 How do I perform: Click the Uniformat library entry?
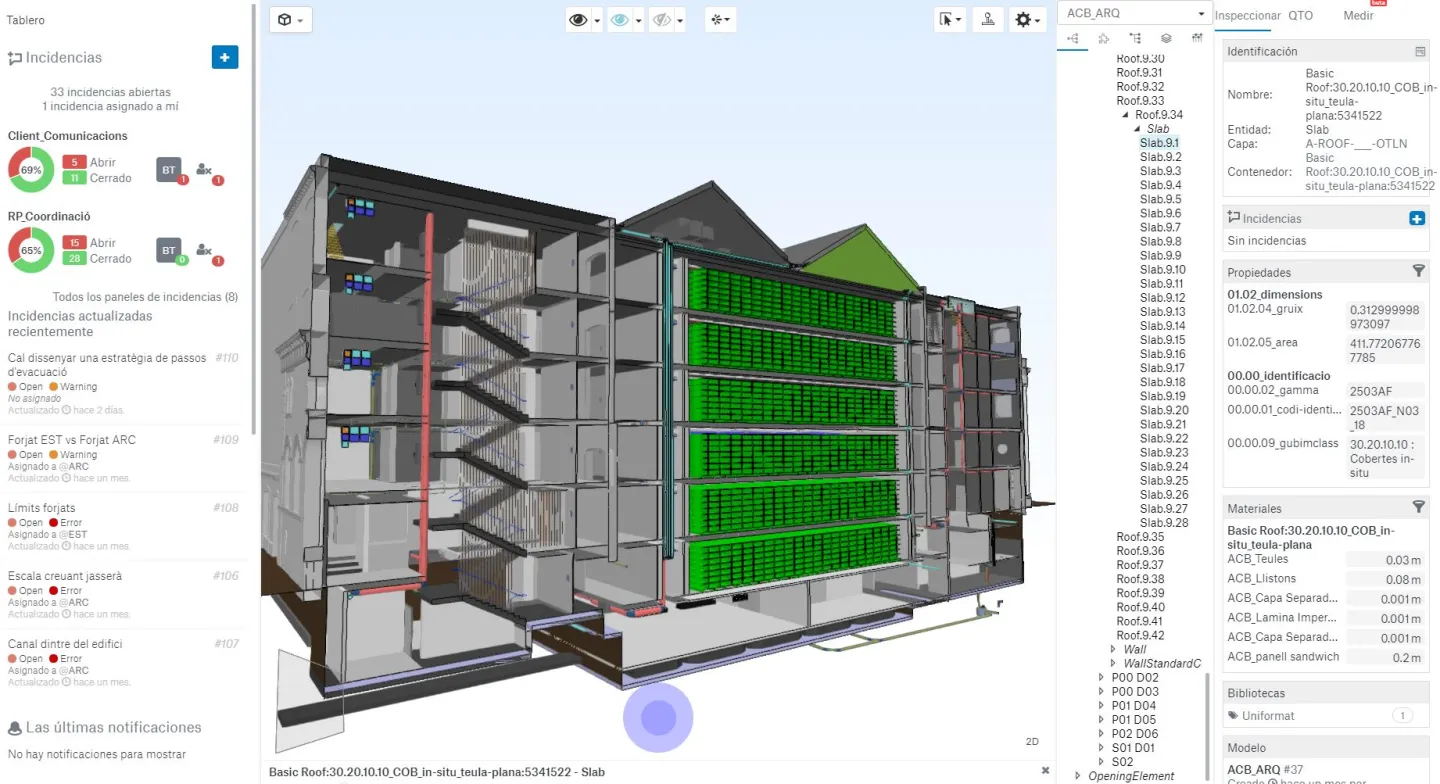tap(1268, 716)
